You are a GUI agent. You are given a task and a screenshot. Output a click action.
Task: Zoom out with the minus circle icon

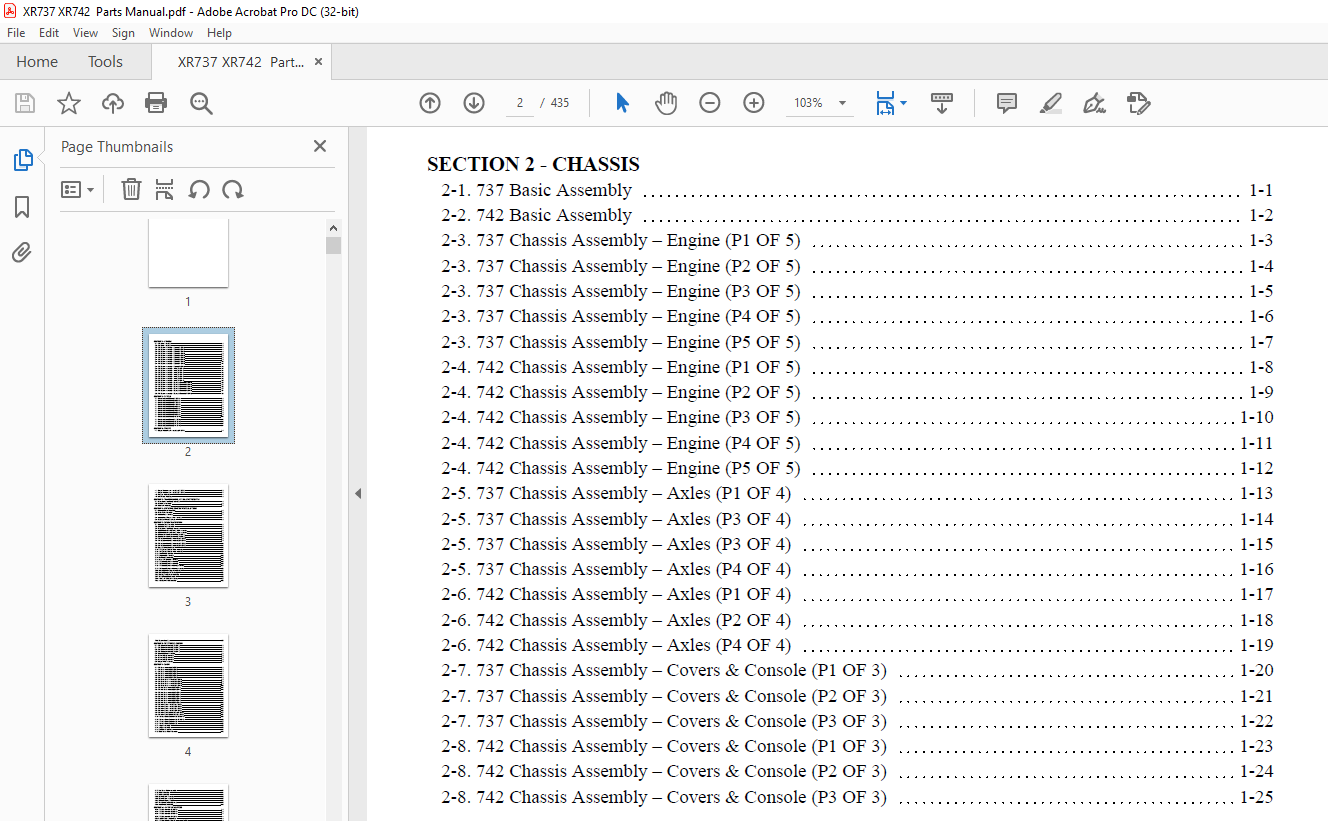[x=710, y=103]
